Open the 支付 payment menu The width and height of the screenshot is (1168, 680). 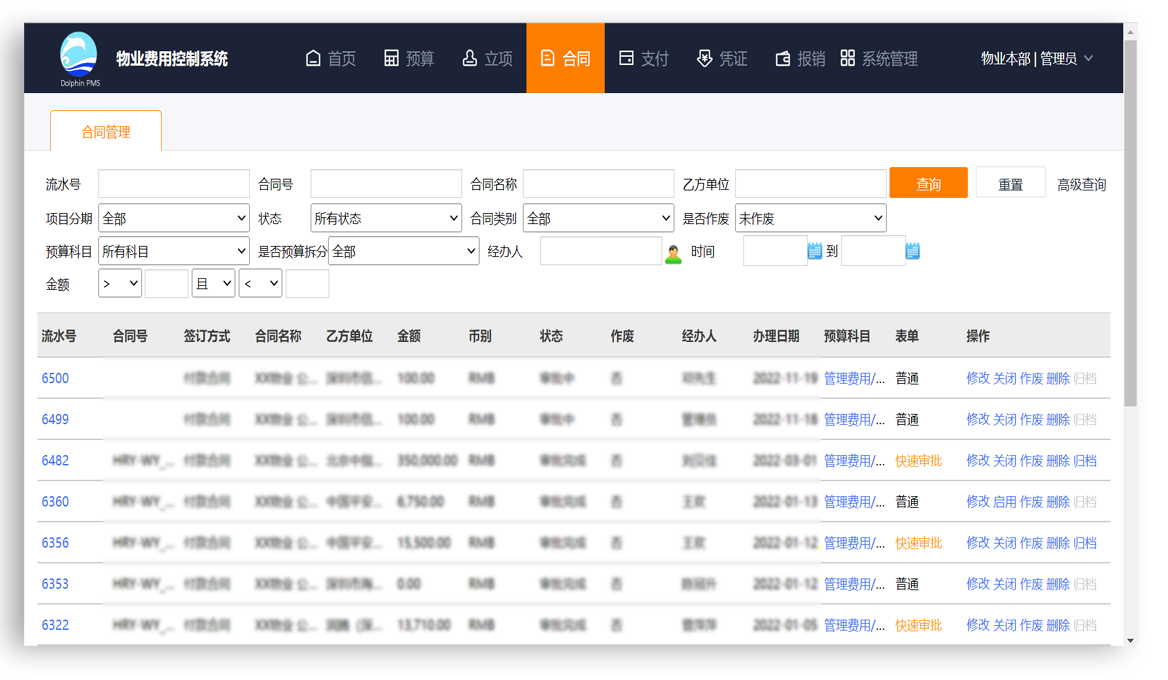click(644, 59)
